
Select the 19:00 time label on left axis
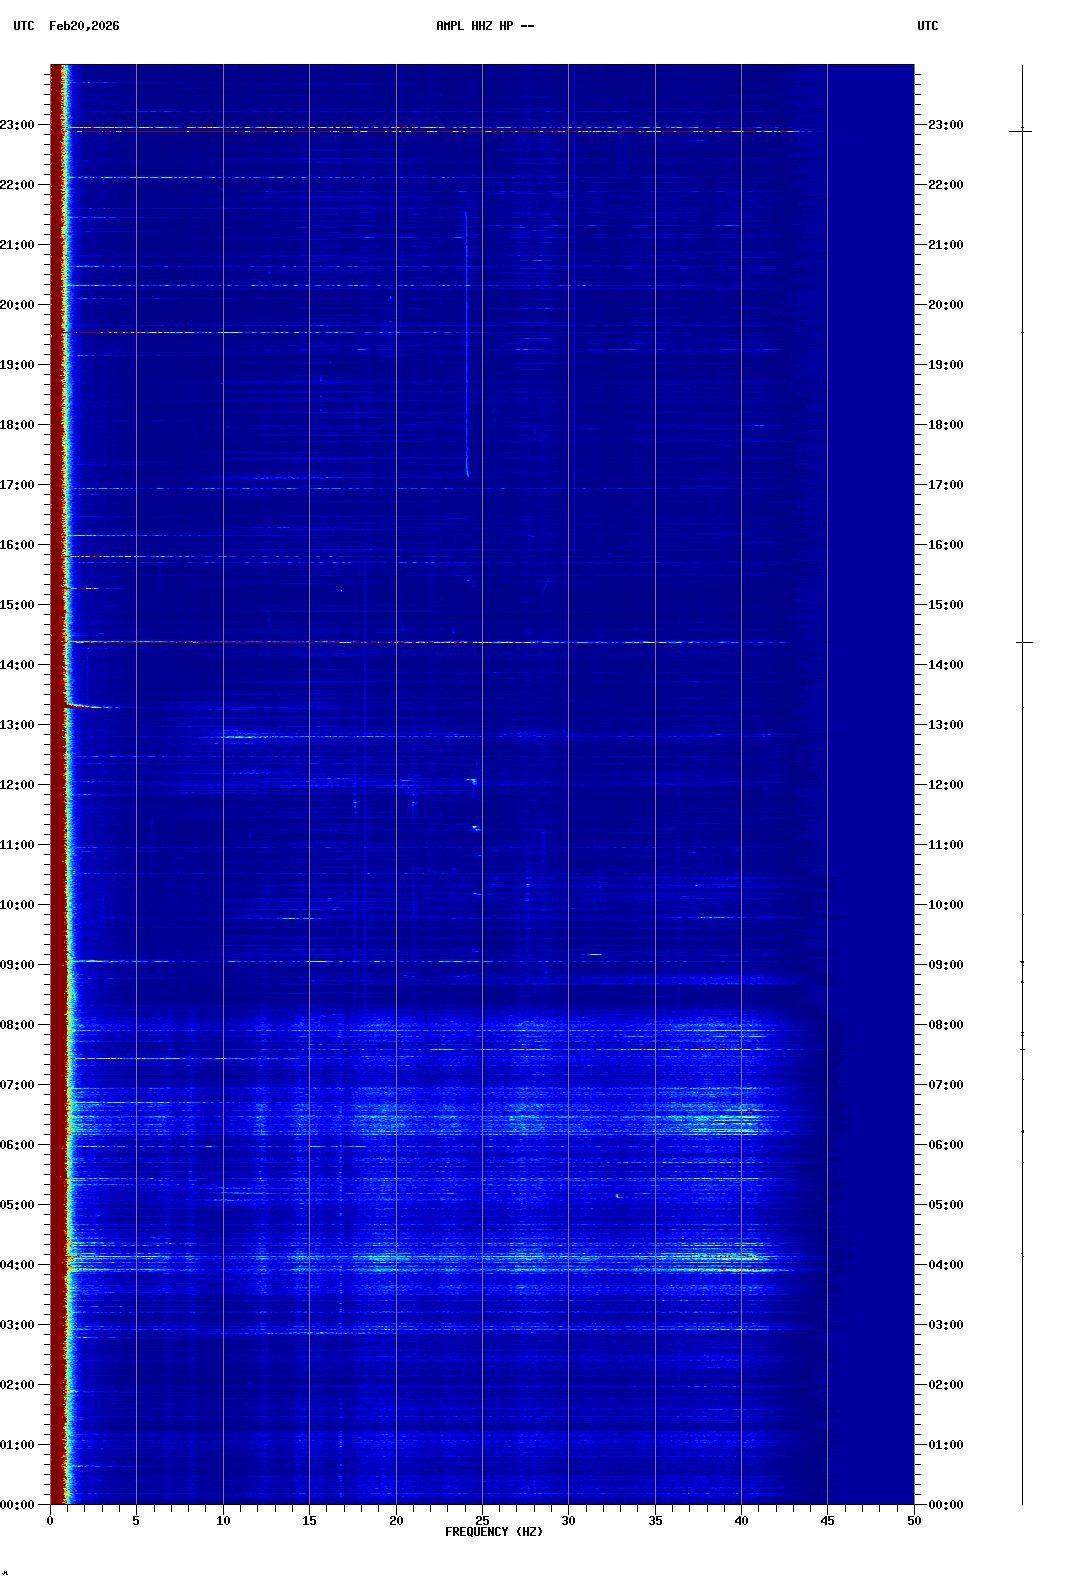pos(18,365)
